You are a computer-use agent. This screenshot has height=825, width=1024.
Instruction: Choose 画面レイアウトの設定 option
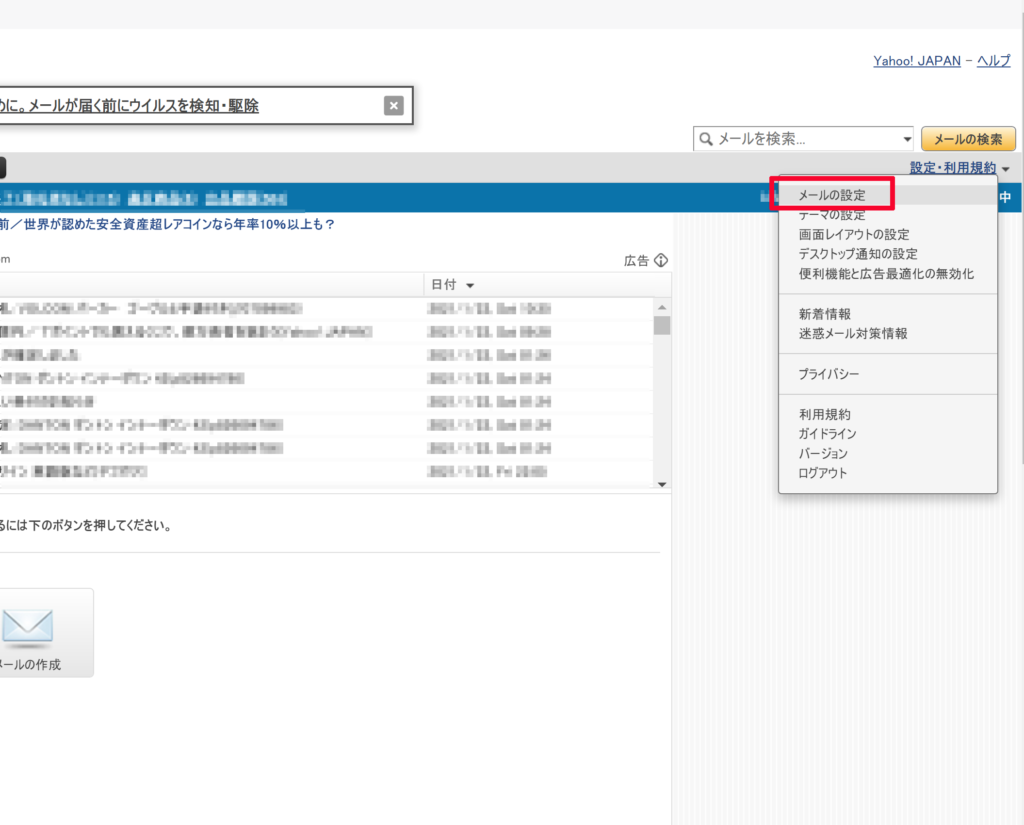853,234
